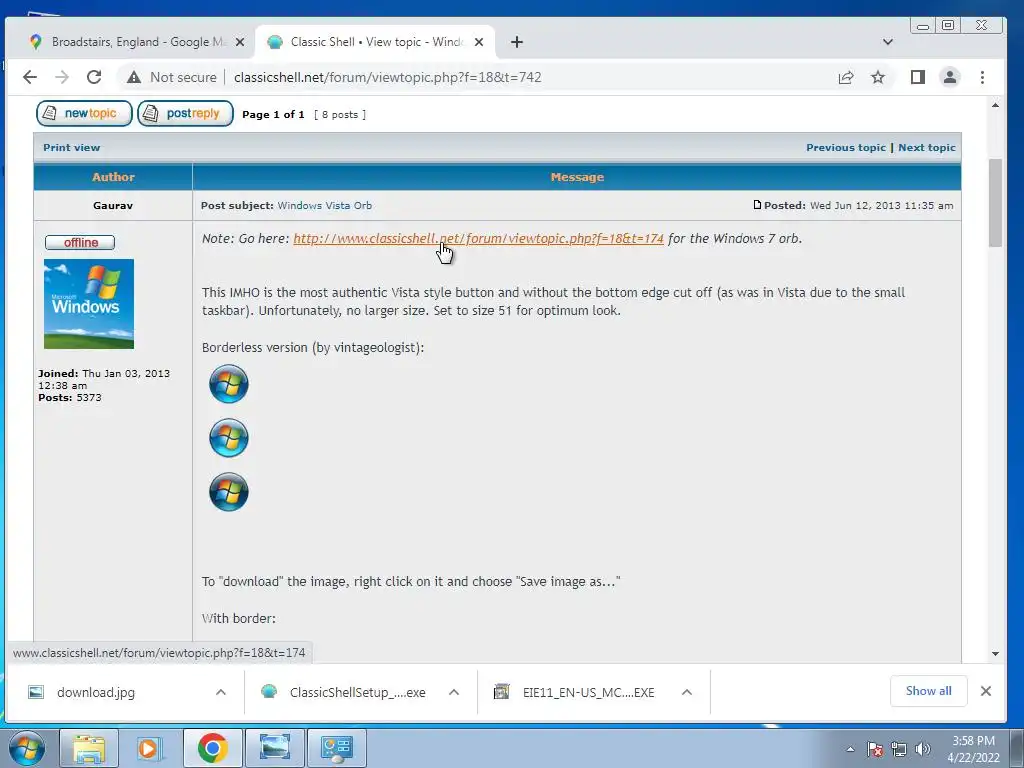Select the Classic Shell View topic tab

tap(375, 42)
